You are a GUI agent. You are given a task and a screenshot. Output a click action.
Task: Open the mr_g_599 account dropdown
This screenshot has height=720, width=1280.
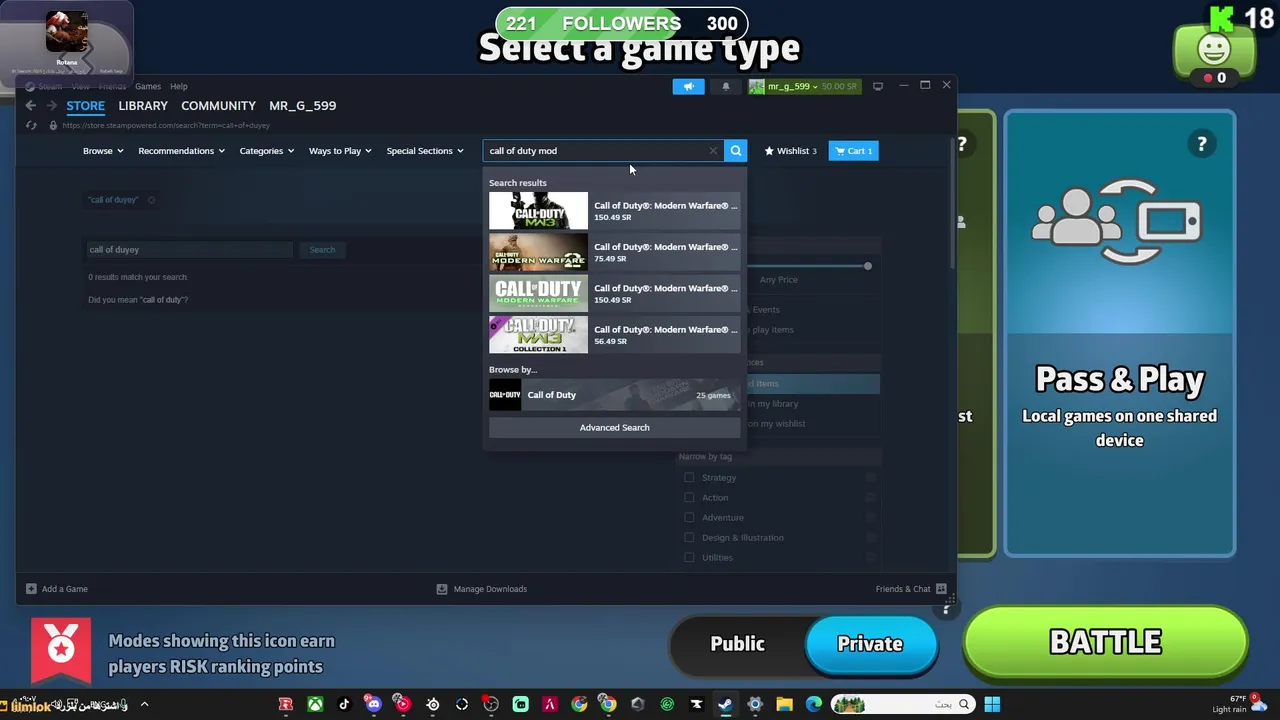click(x=804, y=86)
